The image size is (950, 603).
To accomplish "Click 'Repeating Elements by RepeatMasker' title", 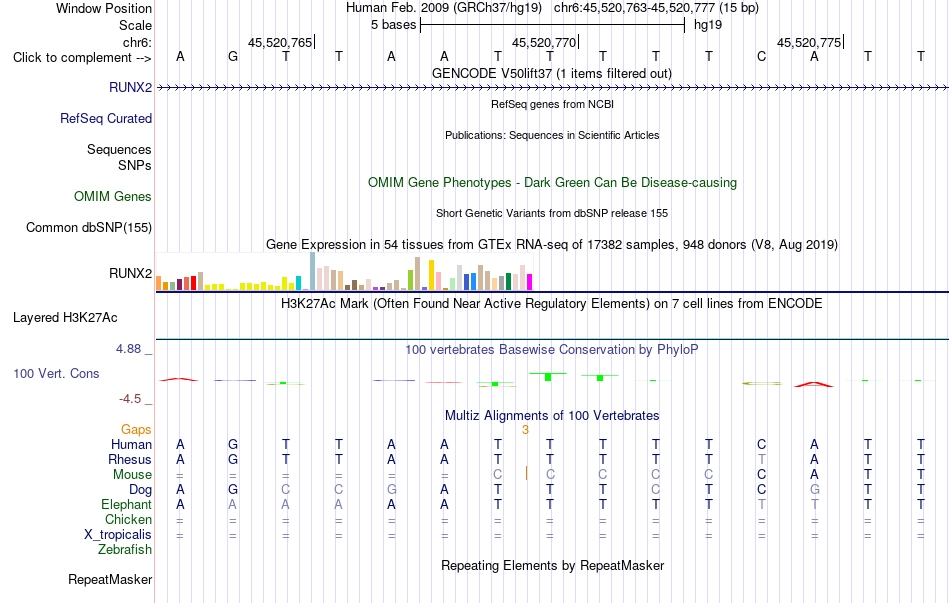I will 552,565.
